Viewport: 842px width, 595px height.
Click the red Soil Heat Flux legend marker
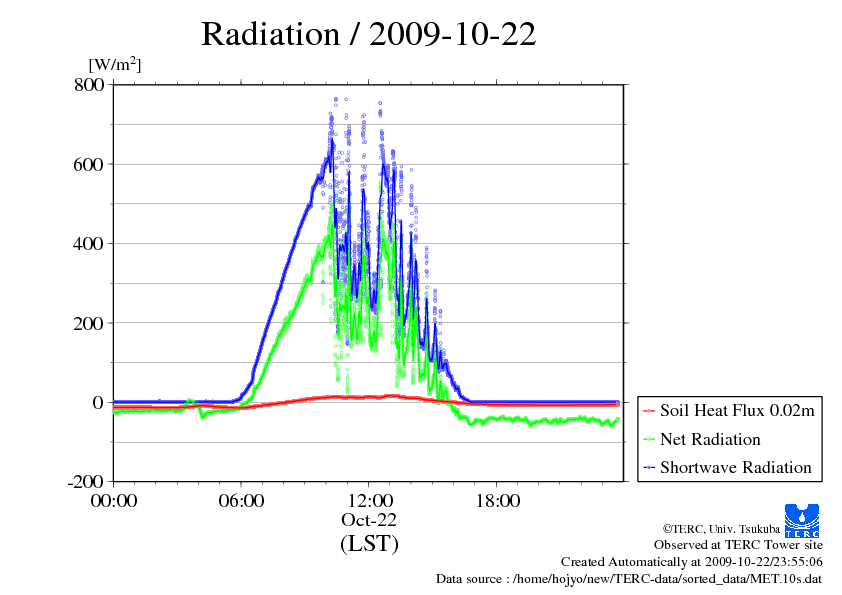click(649, 411)
